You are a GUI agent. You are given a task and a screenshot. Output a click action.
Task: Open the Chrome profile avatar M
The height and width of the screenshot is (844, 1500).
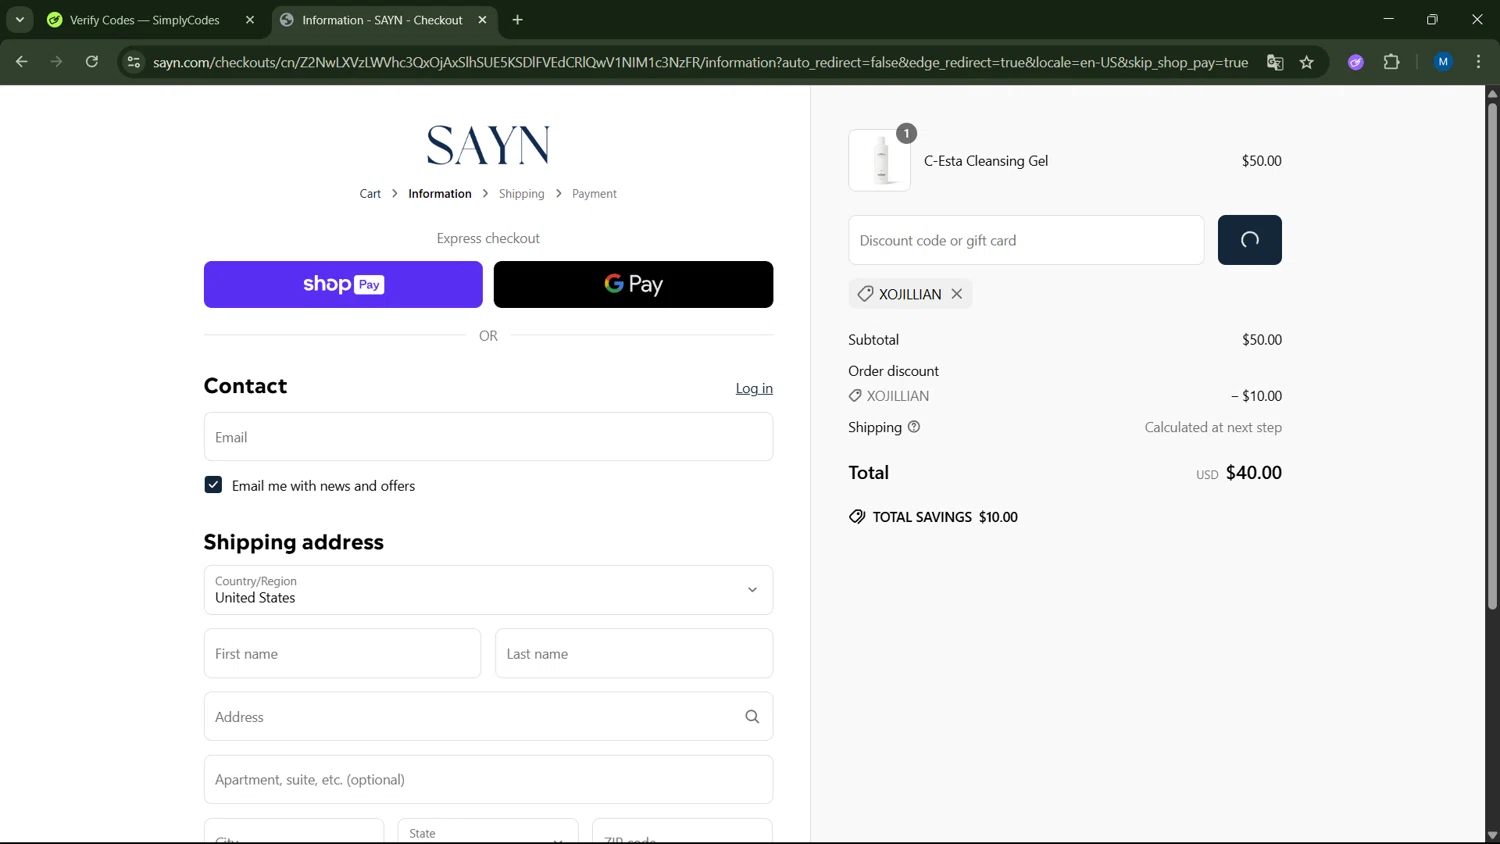click(x=1443, y=62)
